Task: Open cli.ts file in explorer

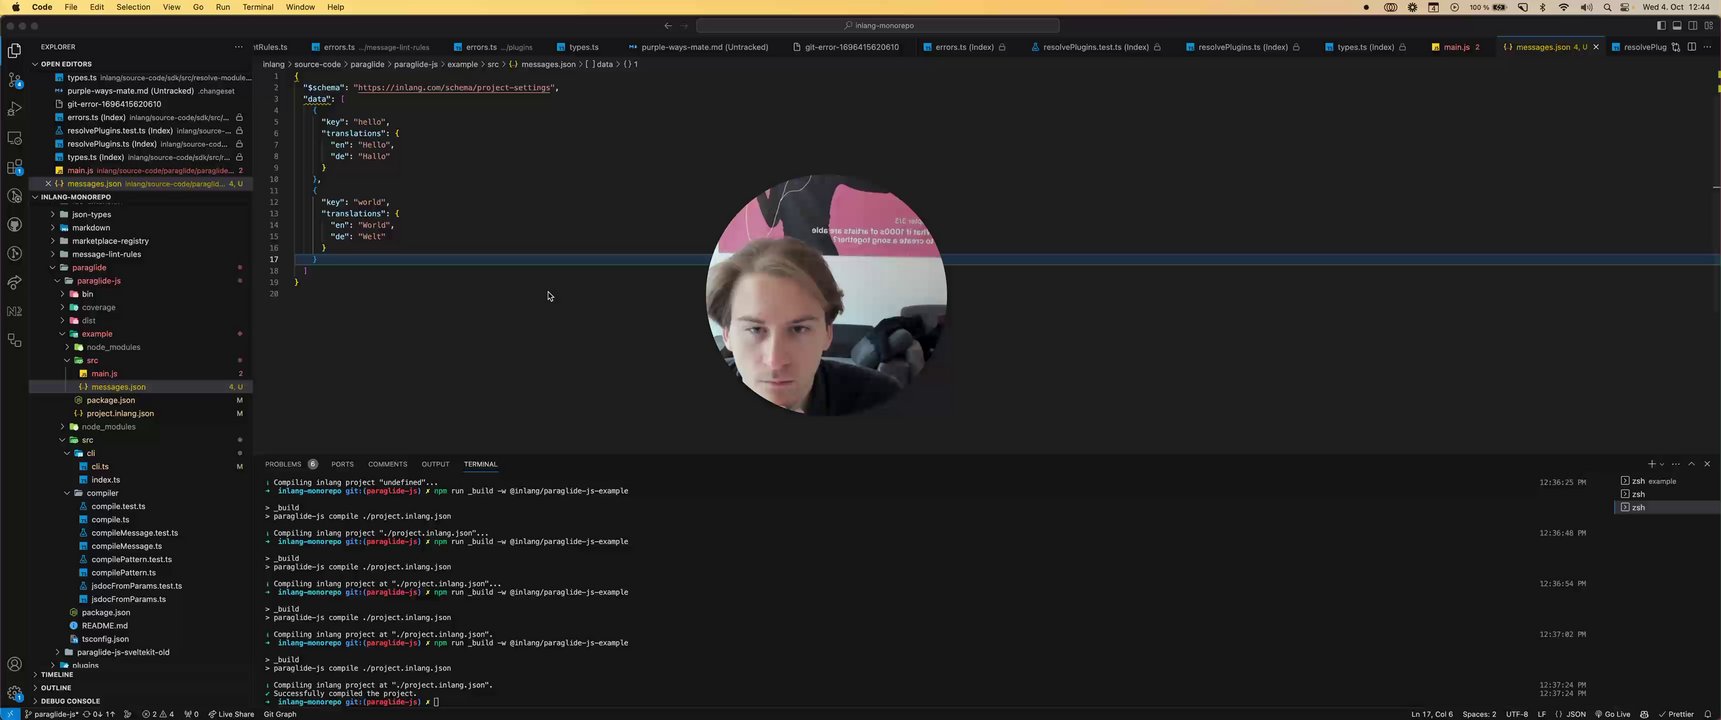Action: tap(100, 466)
